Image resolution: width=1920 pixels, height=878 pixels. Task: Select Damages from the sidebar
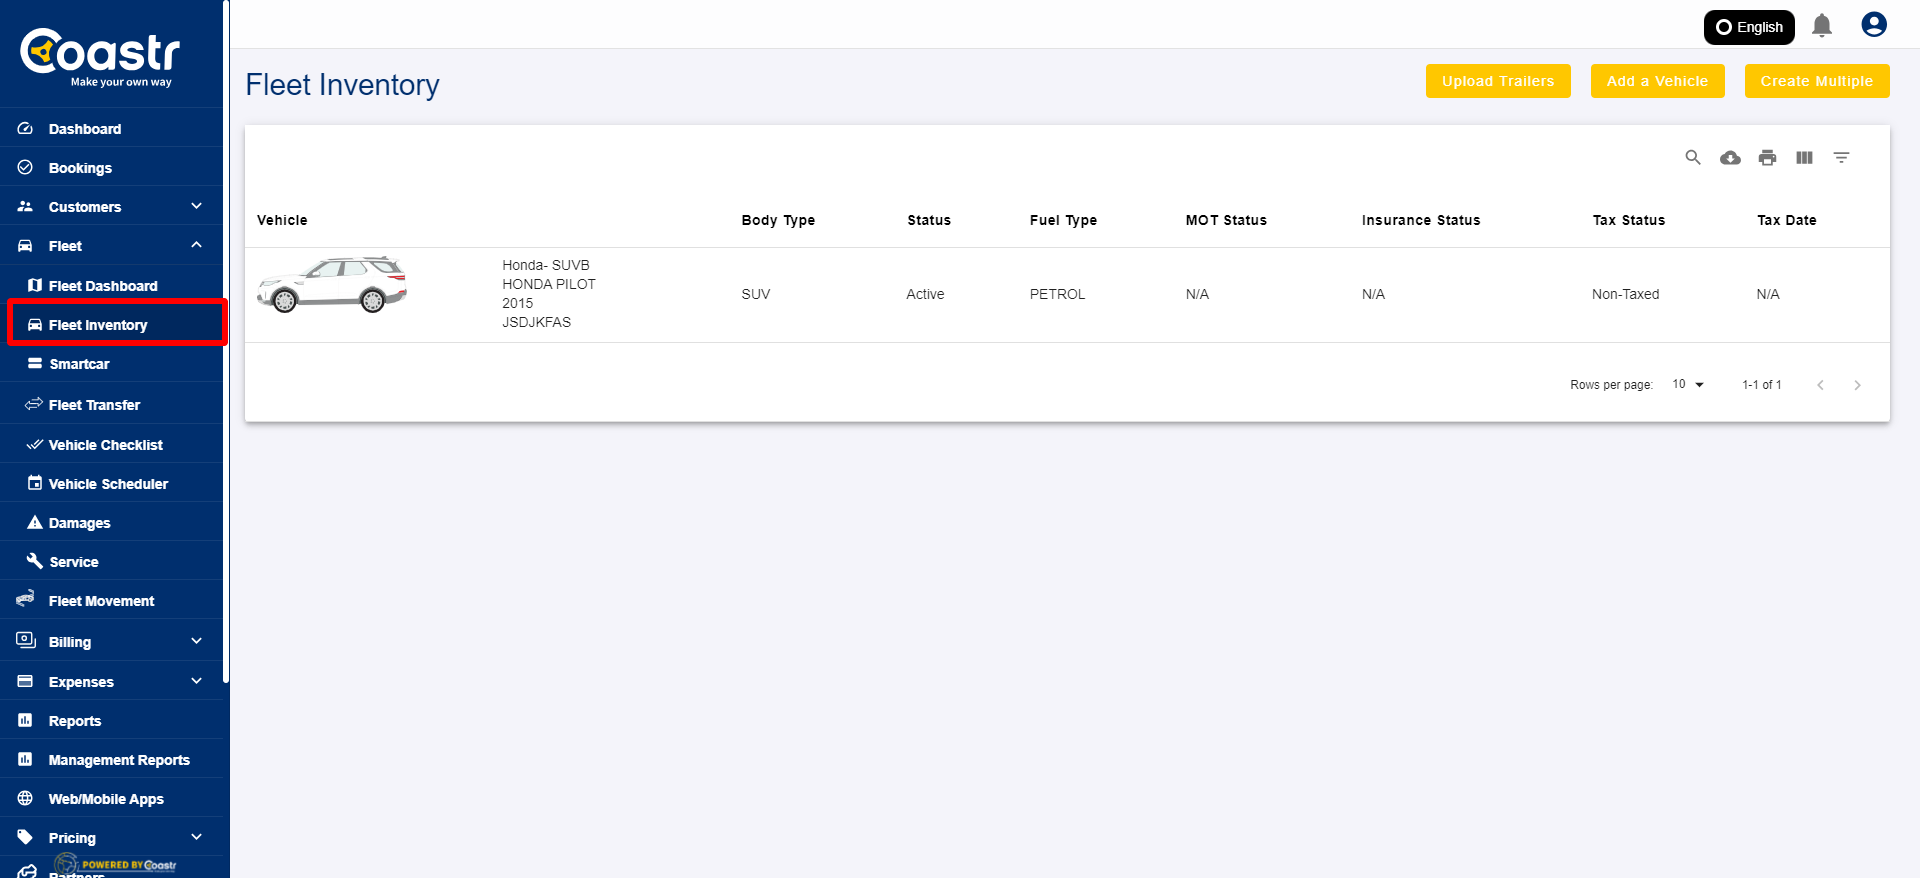[x=79, y=523]
